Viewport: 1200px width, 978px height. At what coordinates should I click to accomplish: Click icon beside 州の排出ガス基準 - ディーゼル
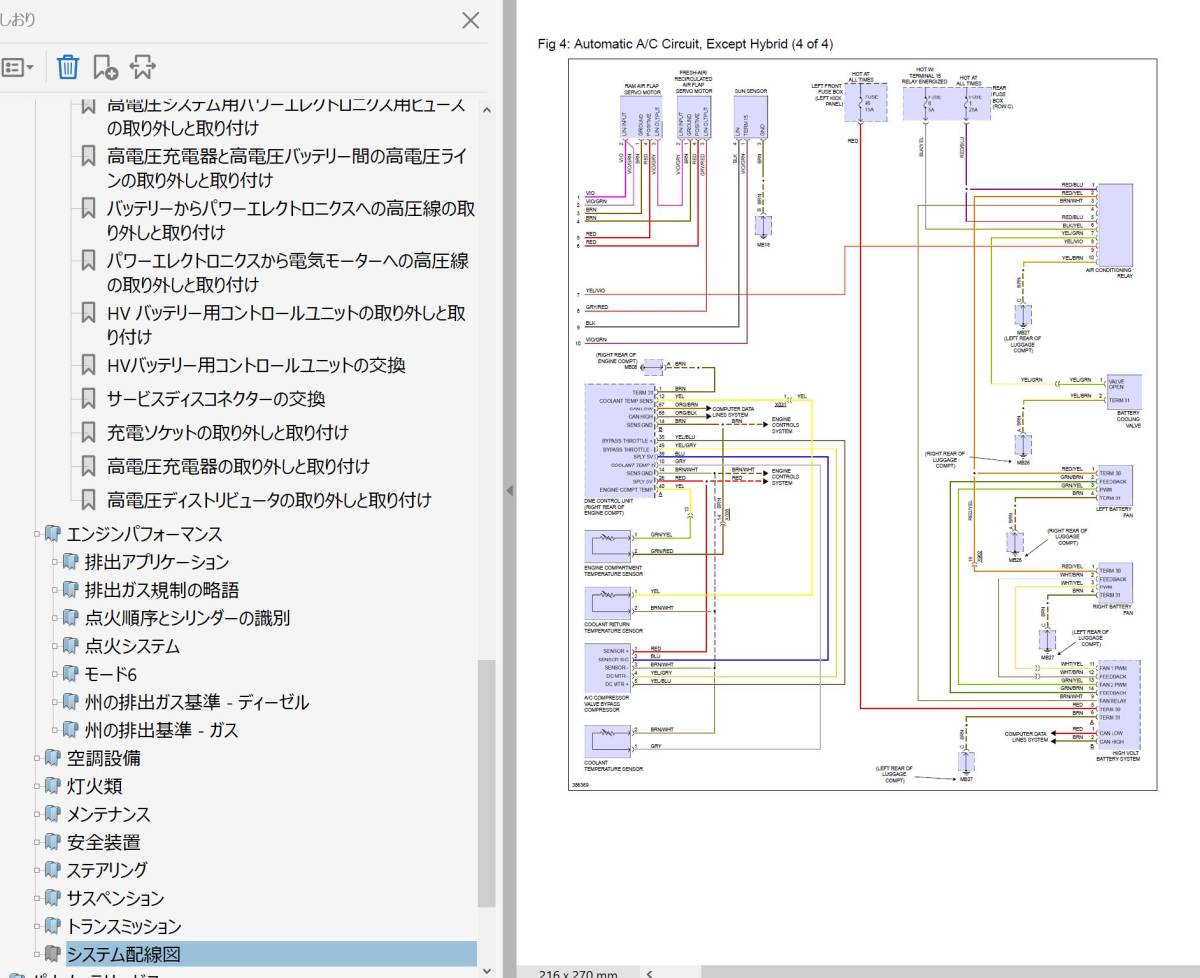[x=70, y=702]
